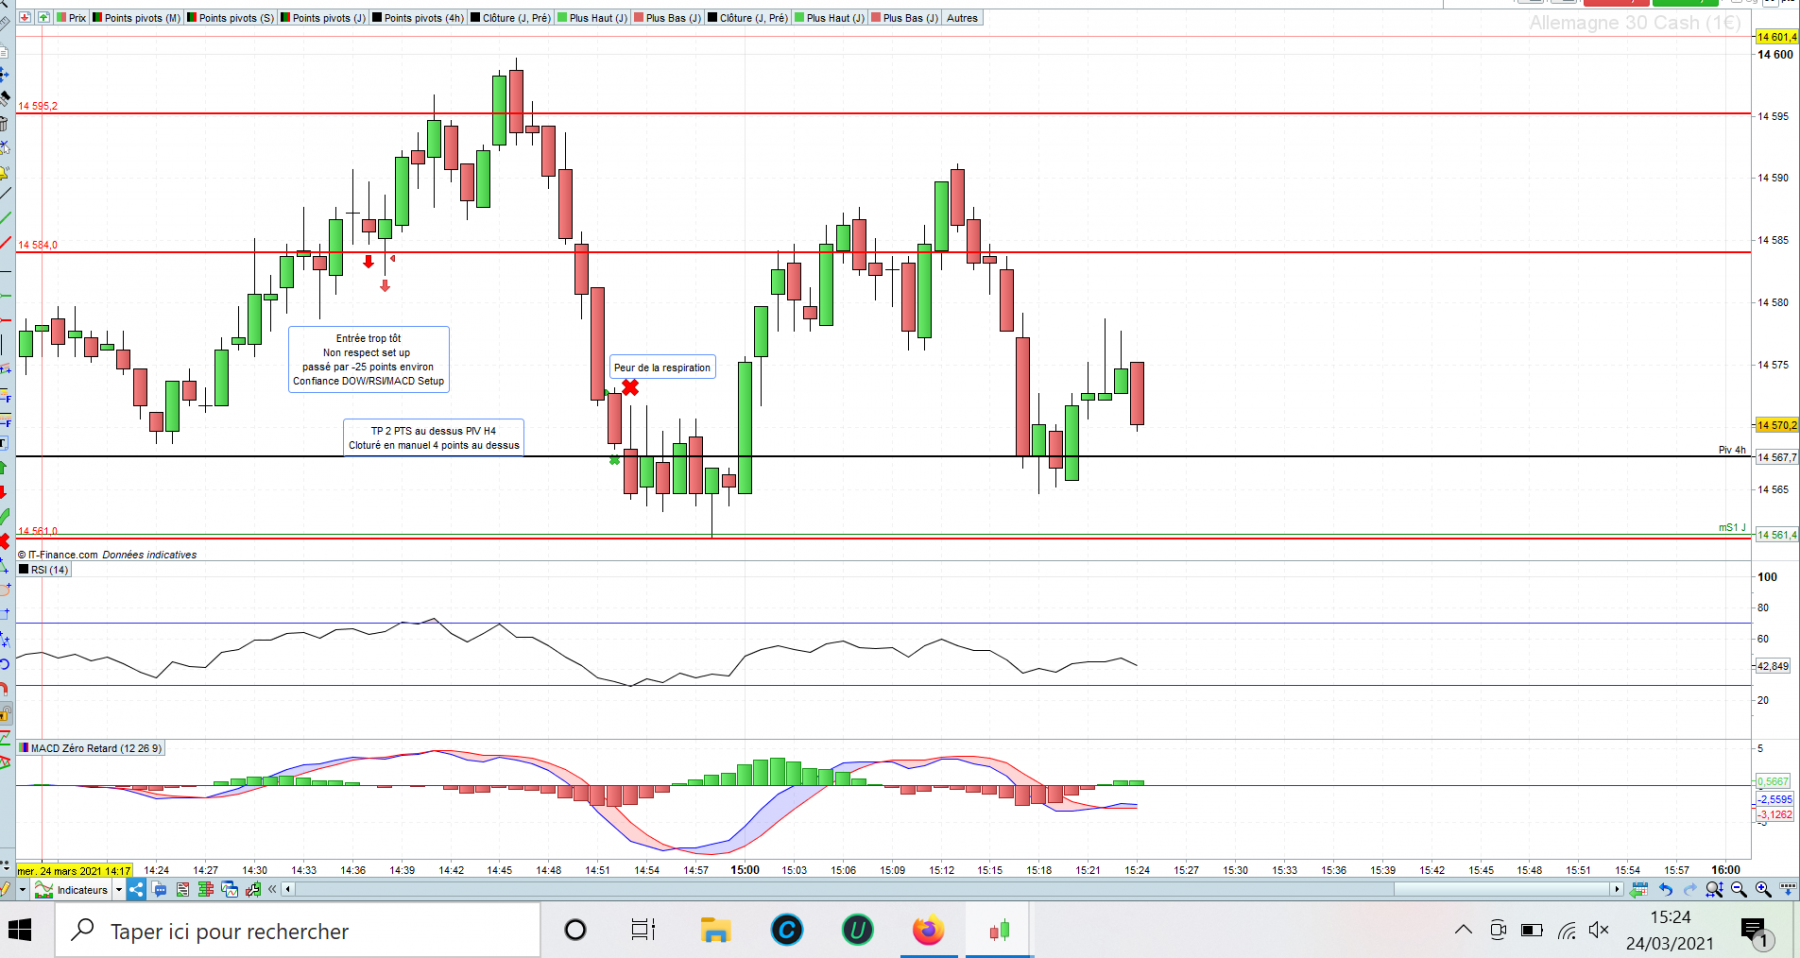Viewport: 1800px width, 958px height.
Task: Select Points pivots (S) legend
Action: tap(230, 18)
